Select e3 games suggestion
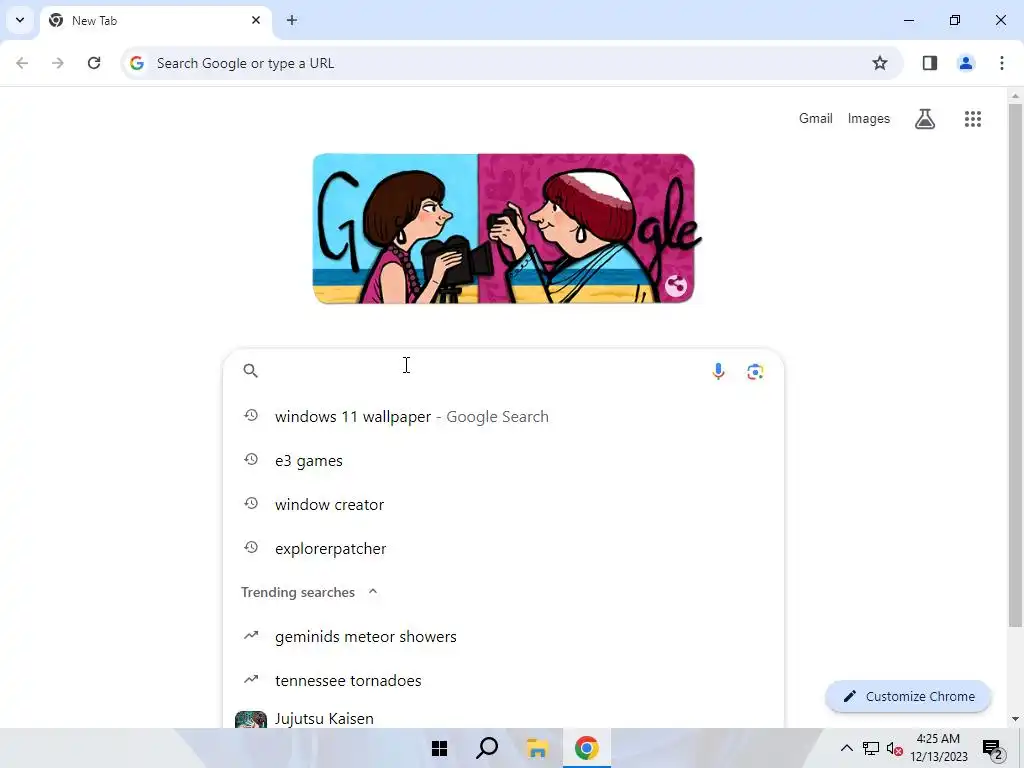Image resolution: width=1024 pixels, height=768 pixels. point(503,460)
